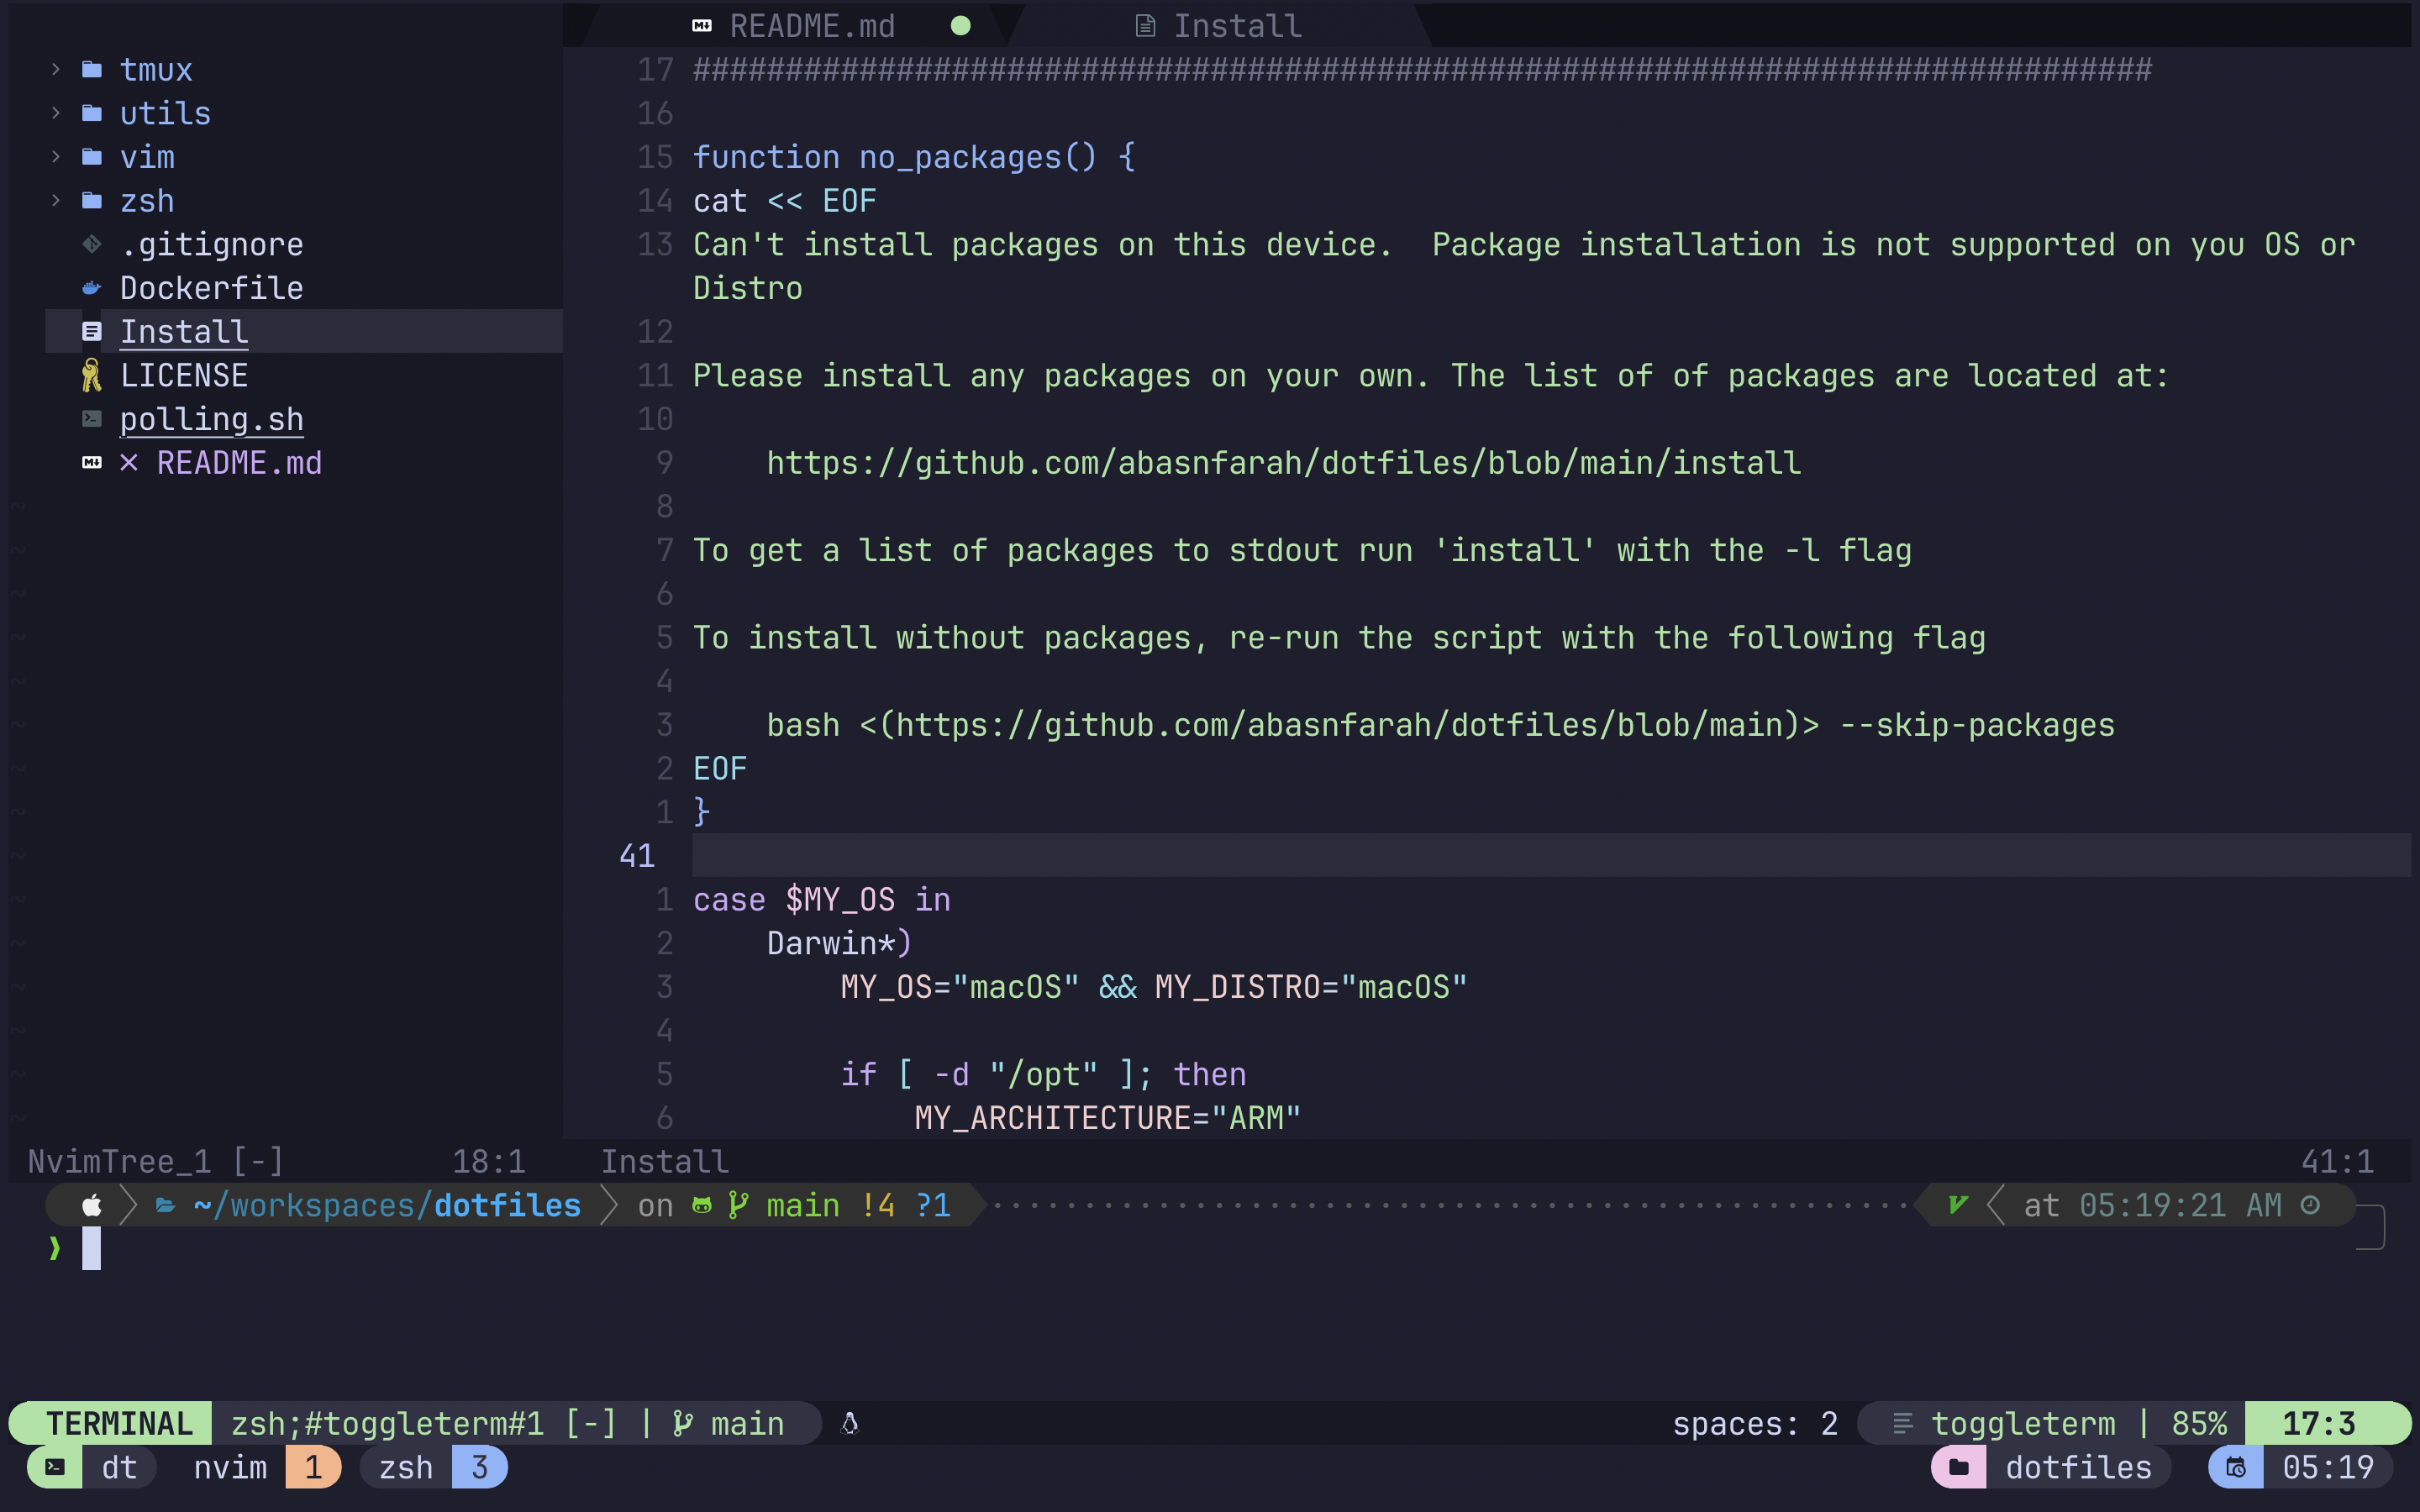Click the LICENSE key icon
The width and height of the screenshot is (2420, 1512).
click(91, 375)
